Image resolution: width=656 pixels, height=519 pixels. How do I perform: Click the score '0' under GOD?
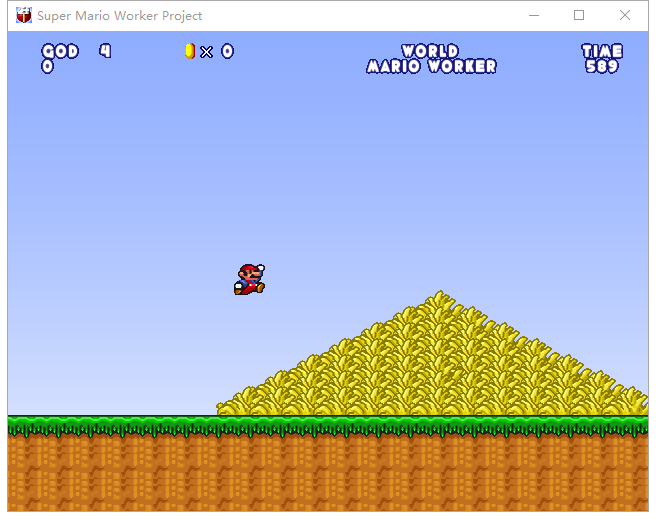tap(48, 66)
